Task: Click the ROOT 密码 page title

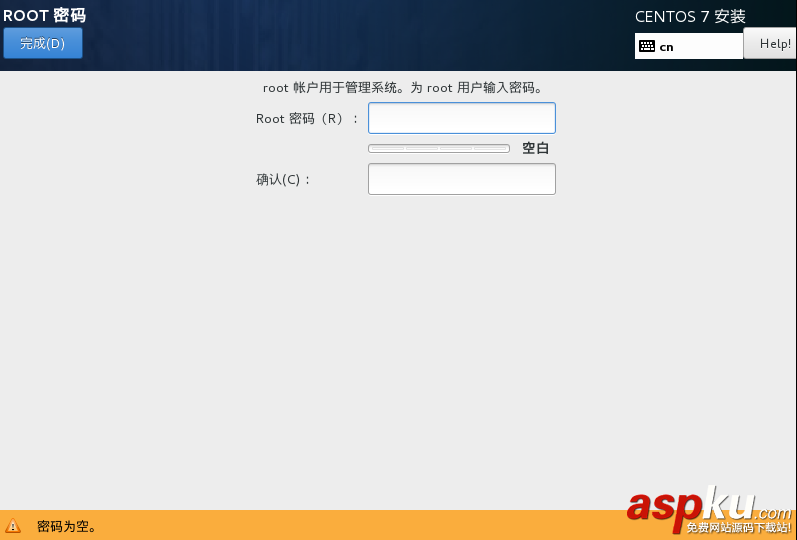Action: tap(45, 15)
